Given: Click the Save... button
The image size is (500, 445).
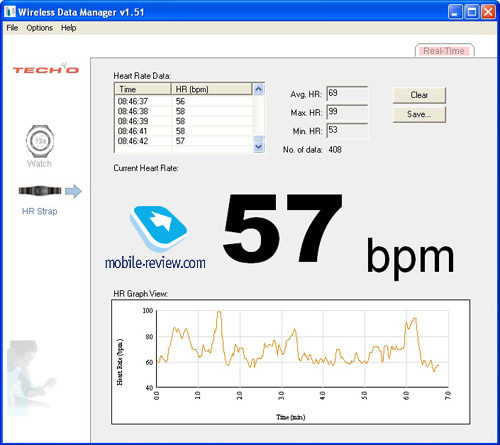Looking at the screenshot, I should pos(419,114).
